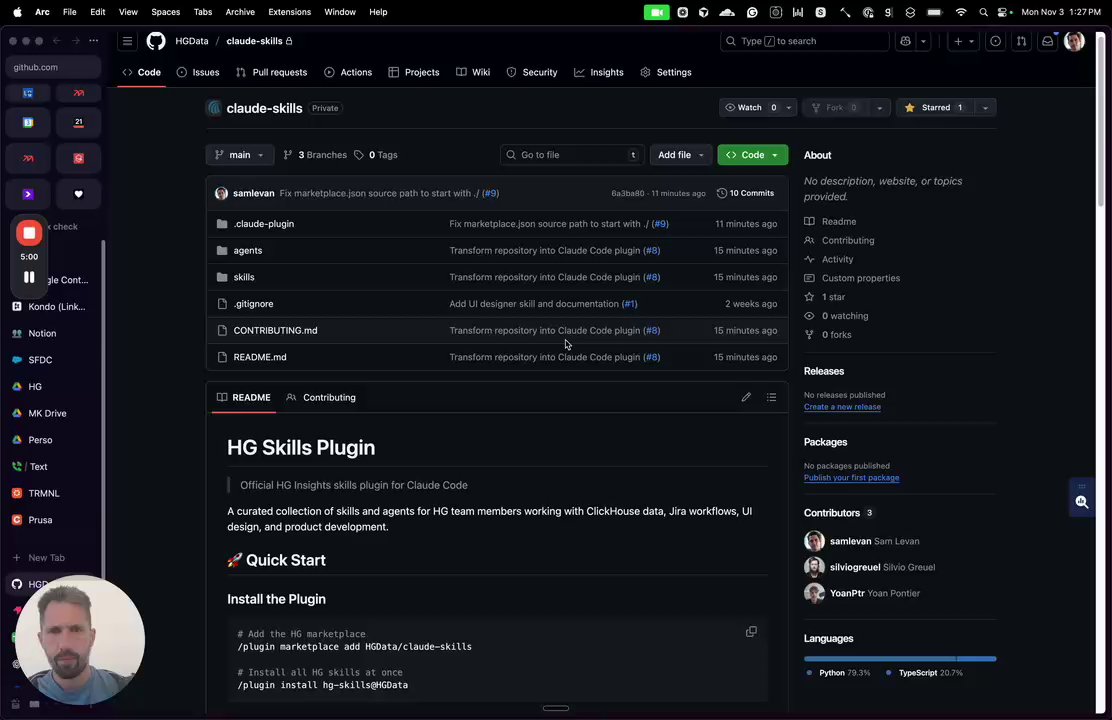Viewport: 1112px width, 720px height.
Task: Open the Projects tab
Action: [414, 72]
